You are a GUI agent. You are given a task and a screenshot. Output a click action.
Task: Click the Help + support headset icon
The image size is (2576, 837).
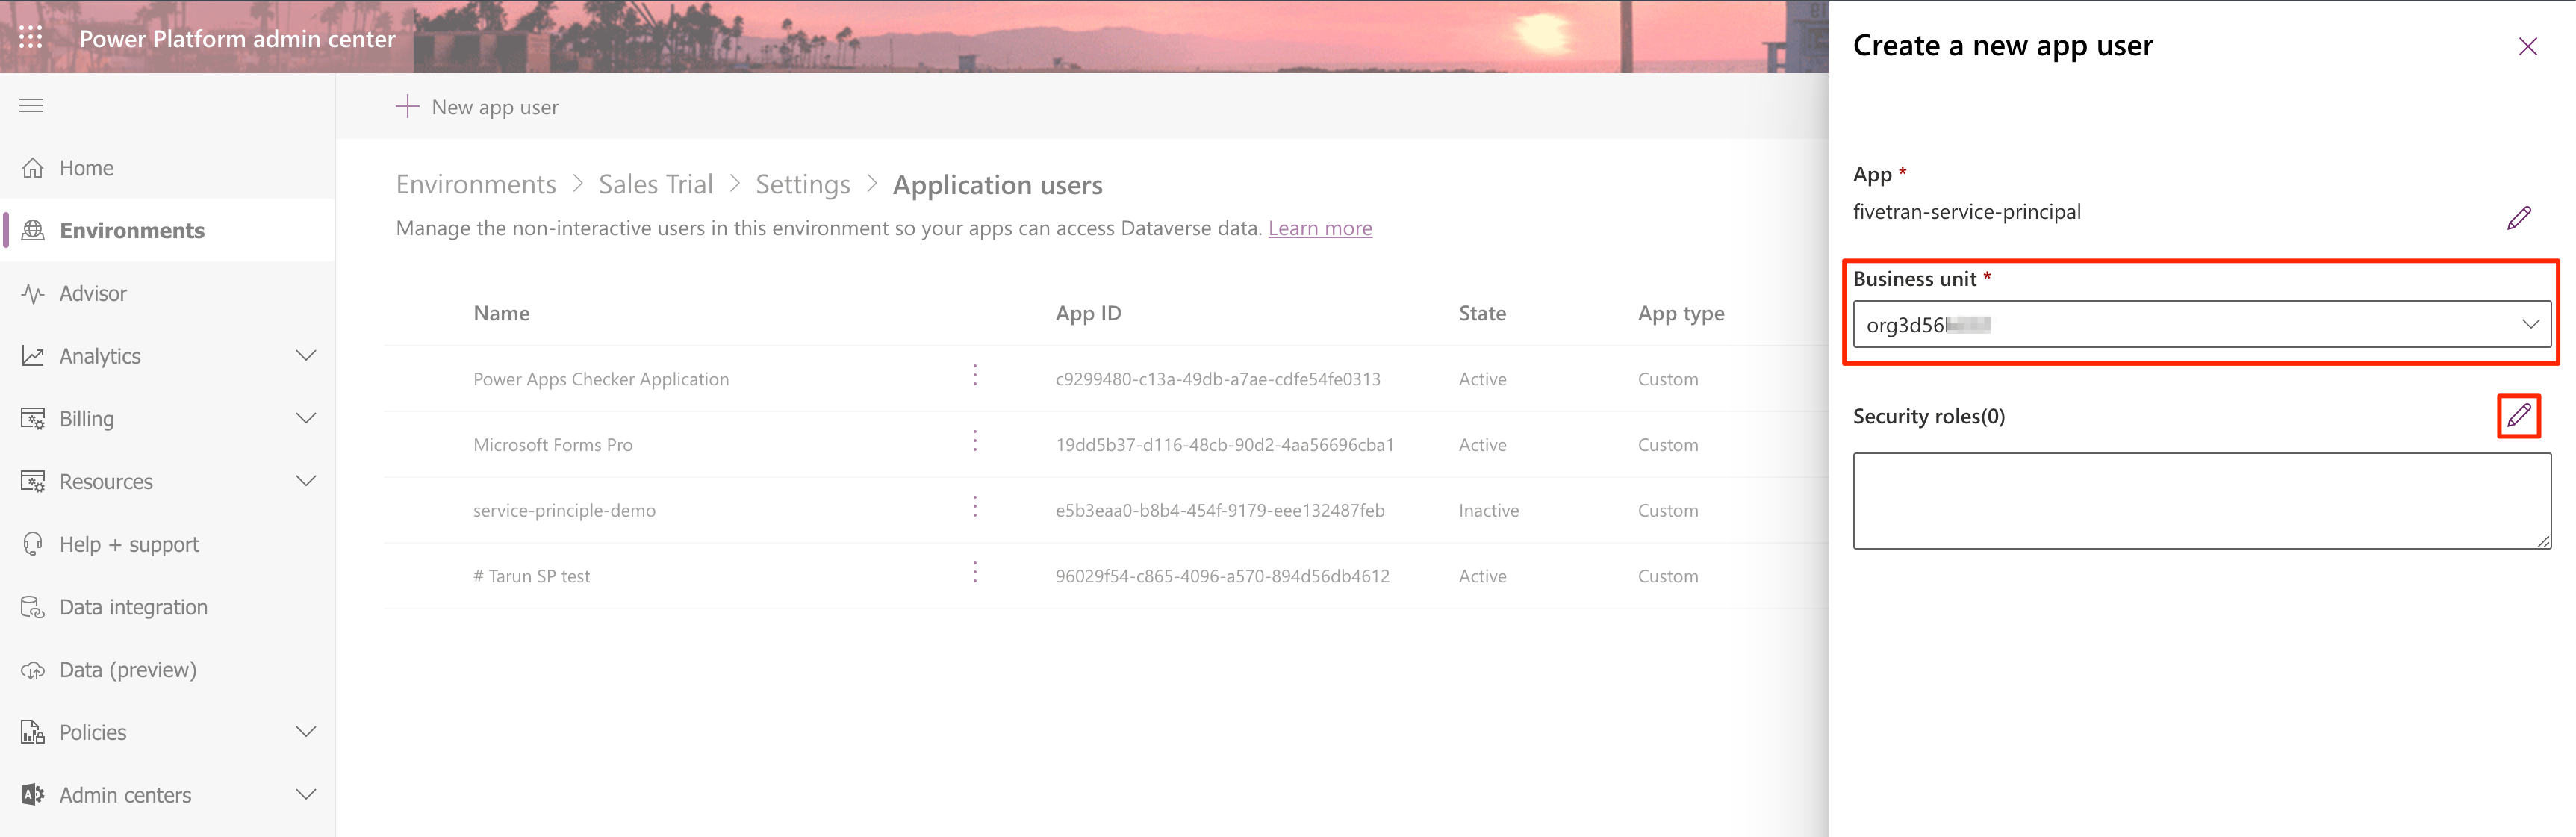33,544
